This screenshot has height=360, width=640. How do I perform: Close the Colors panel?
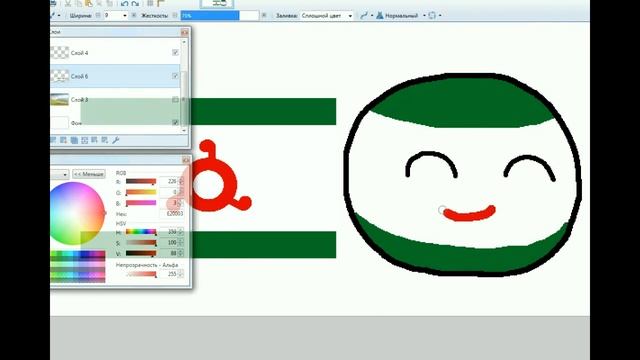(x=186, y=160)
